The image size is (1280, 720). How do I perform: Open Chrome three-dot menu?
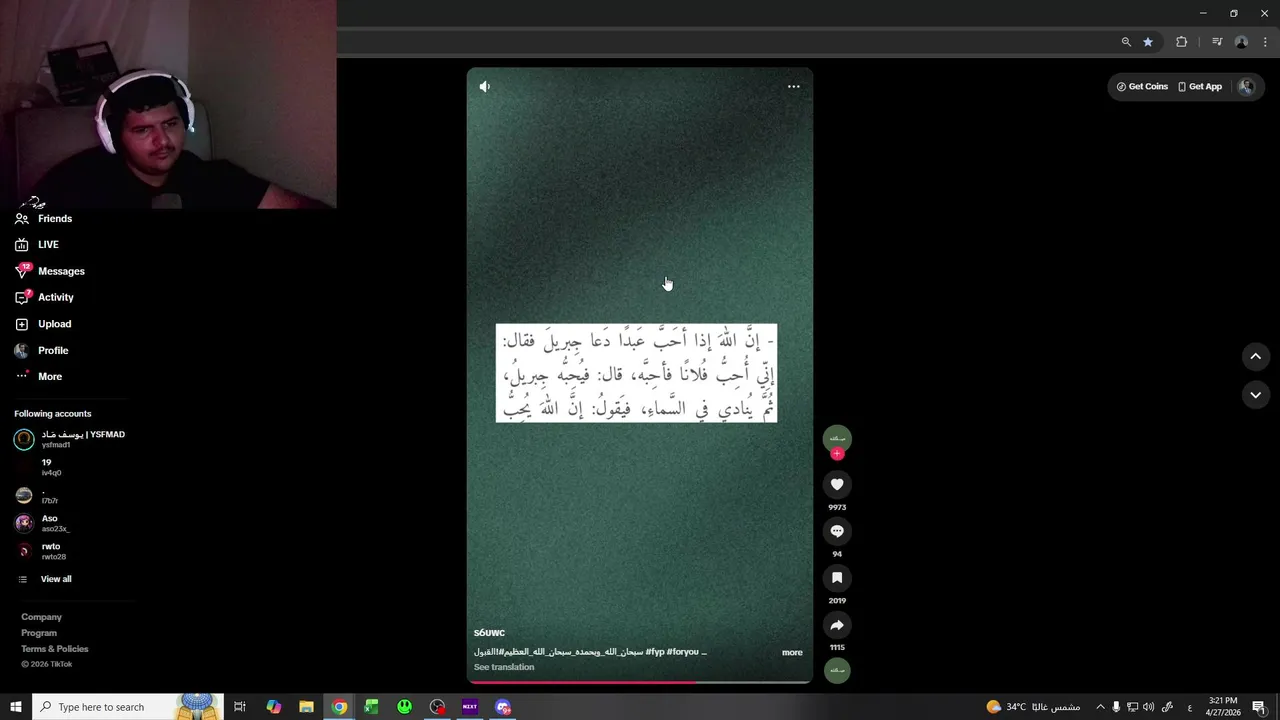[x=1265, y=42]
